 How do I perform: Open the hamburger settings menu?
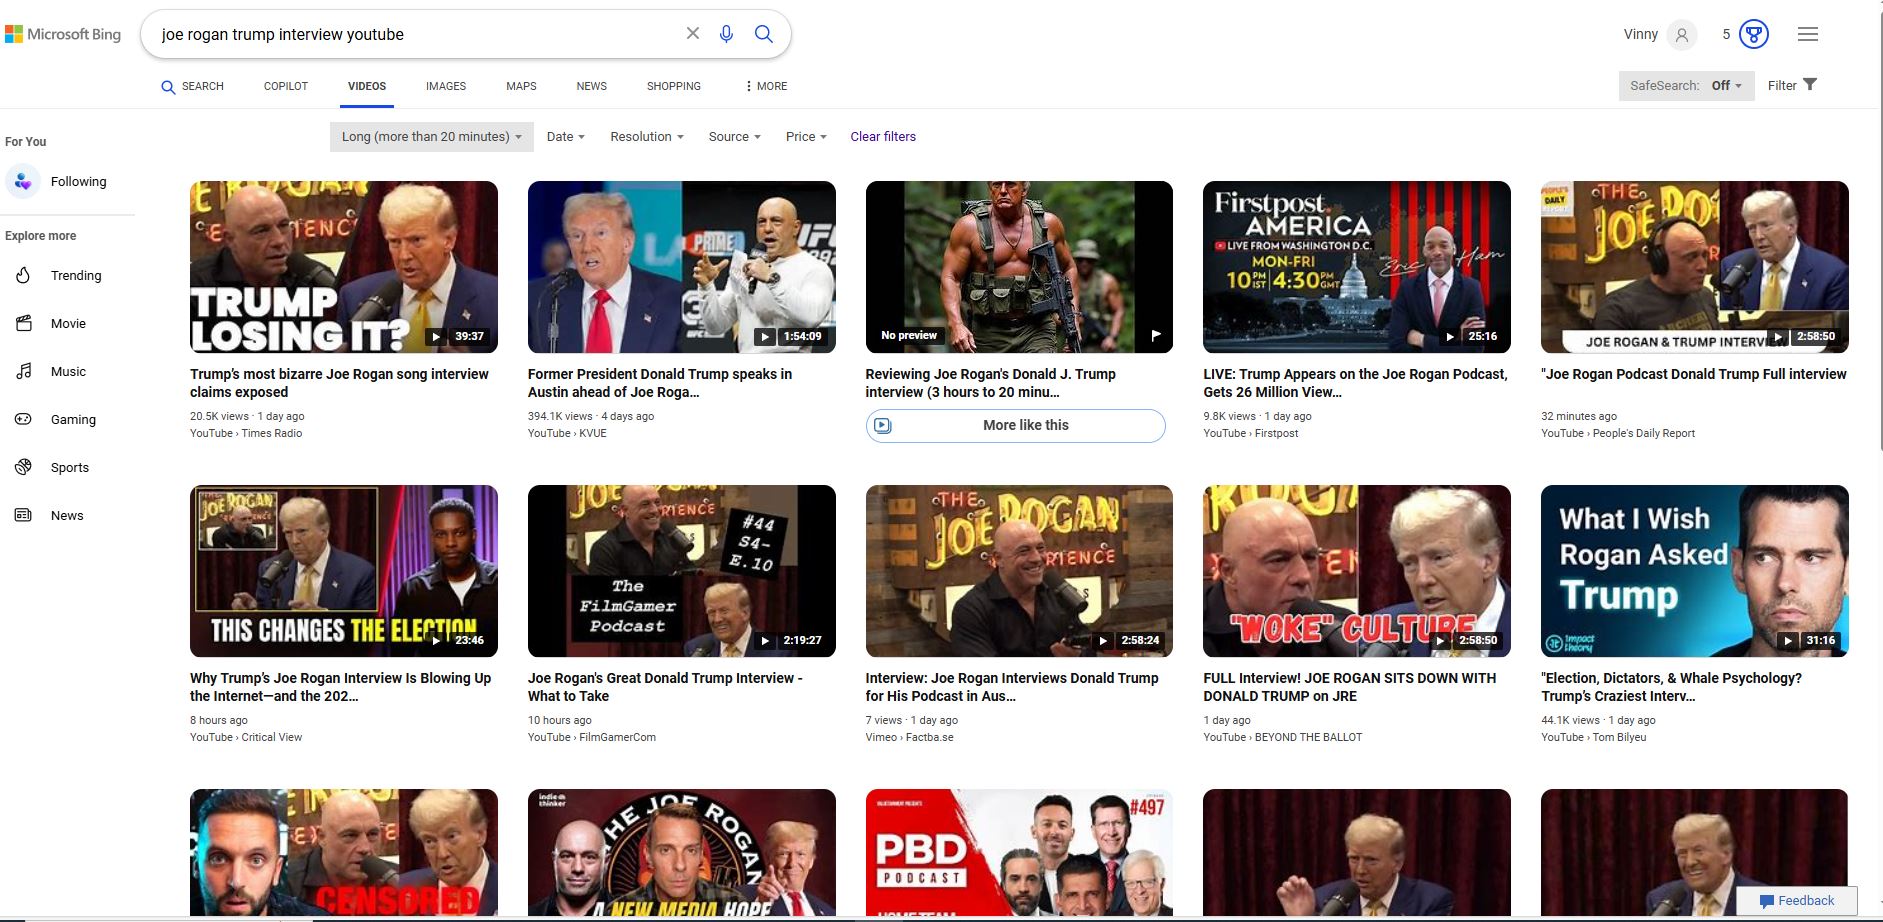1808,34
